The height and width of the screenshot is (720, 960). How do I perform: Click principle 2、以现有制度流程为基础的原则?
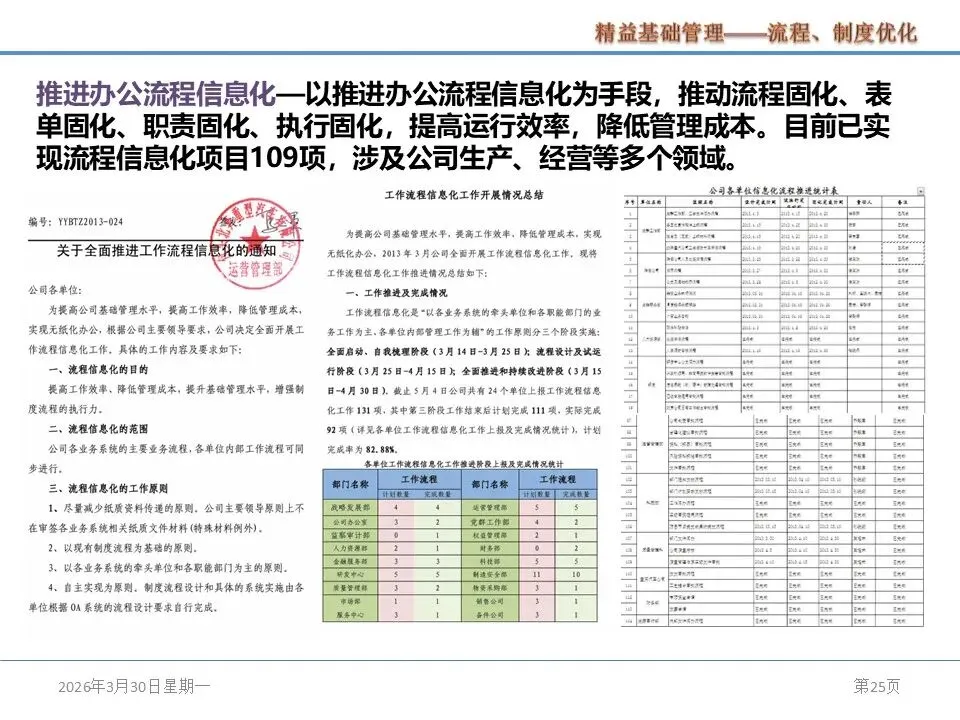click(x=122, y=548)
